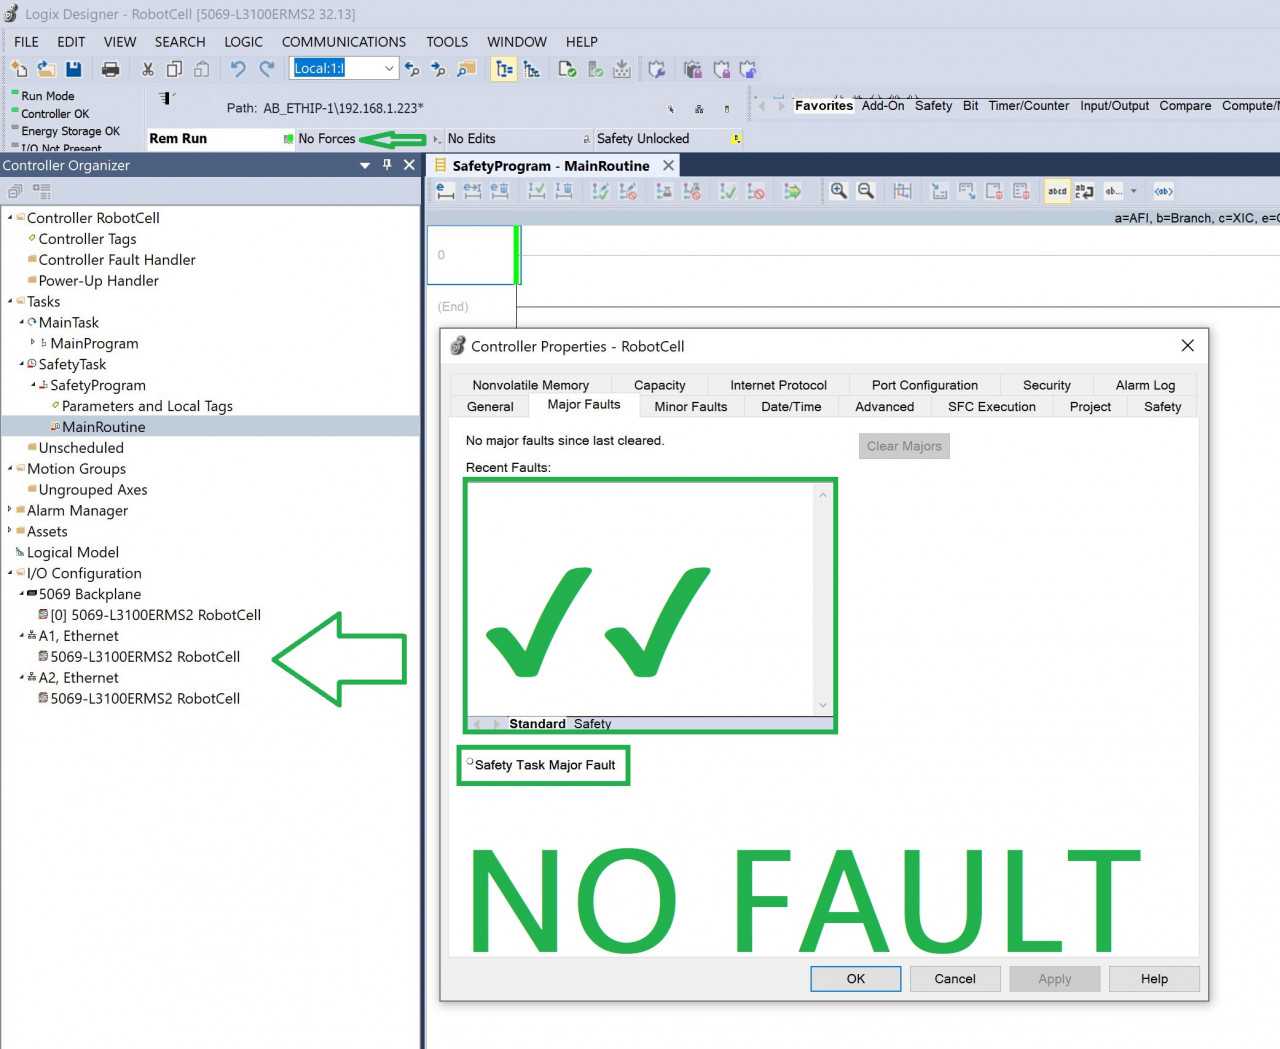Viewport: 1280px width, 1049px height.
Task: Click the Undo arrow icon
Action: coord(238,69)
